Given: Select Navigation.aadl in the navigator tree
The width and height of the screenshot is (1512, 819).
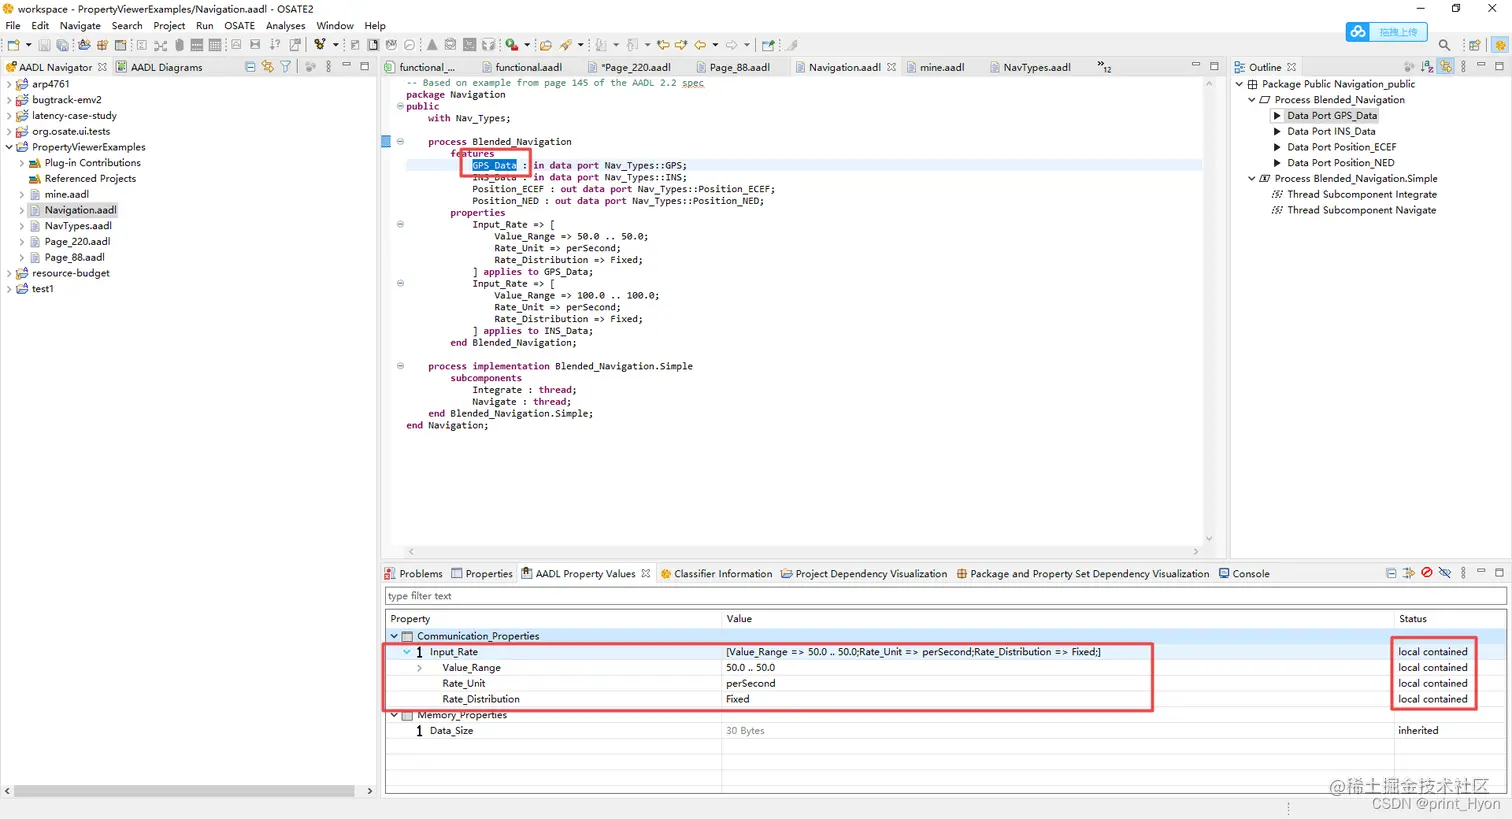Looking at the screenshot, I should [x=80, y=210].
